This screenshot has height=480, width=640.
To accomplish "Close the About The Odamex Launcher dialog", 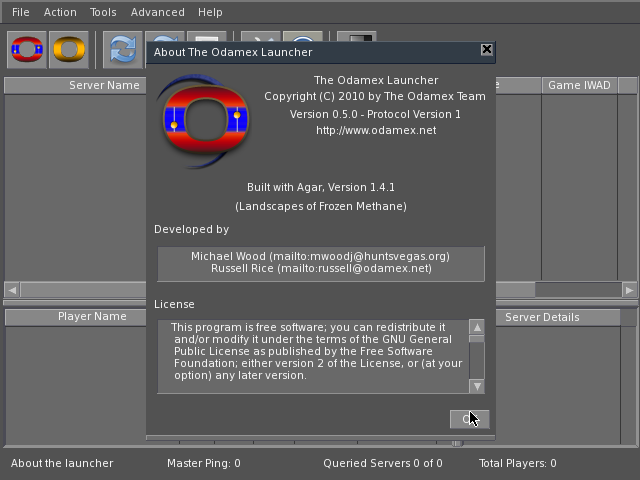I will coord(486,50).
